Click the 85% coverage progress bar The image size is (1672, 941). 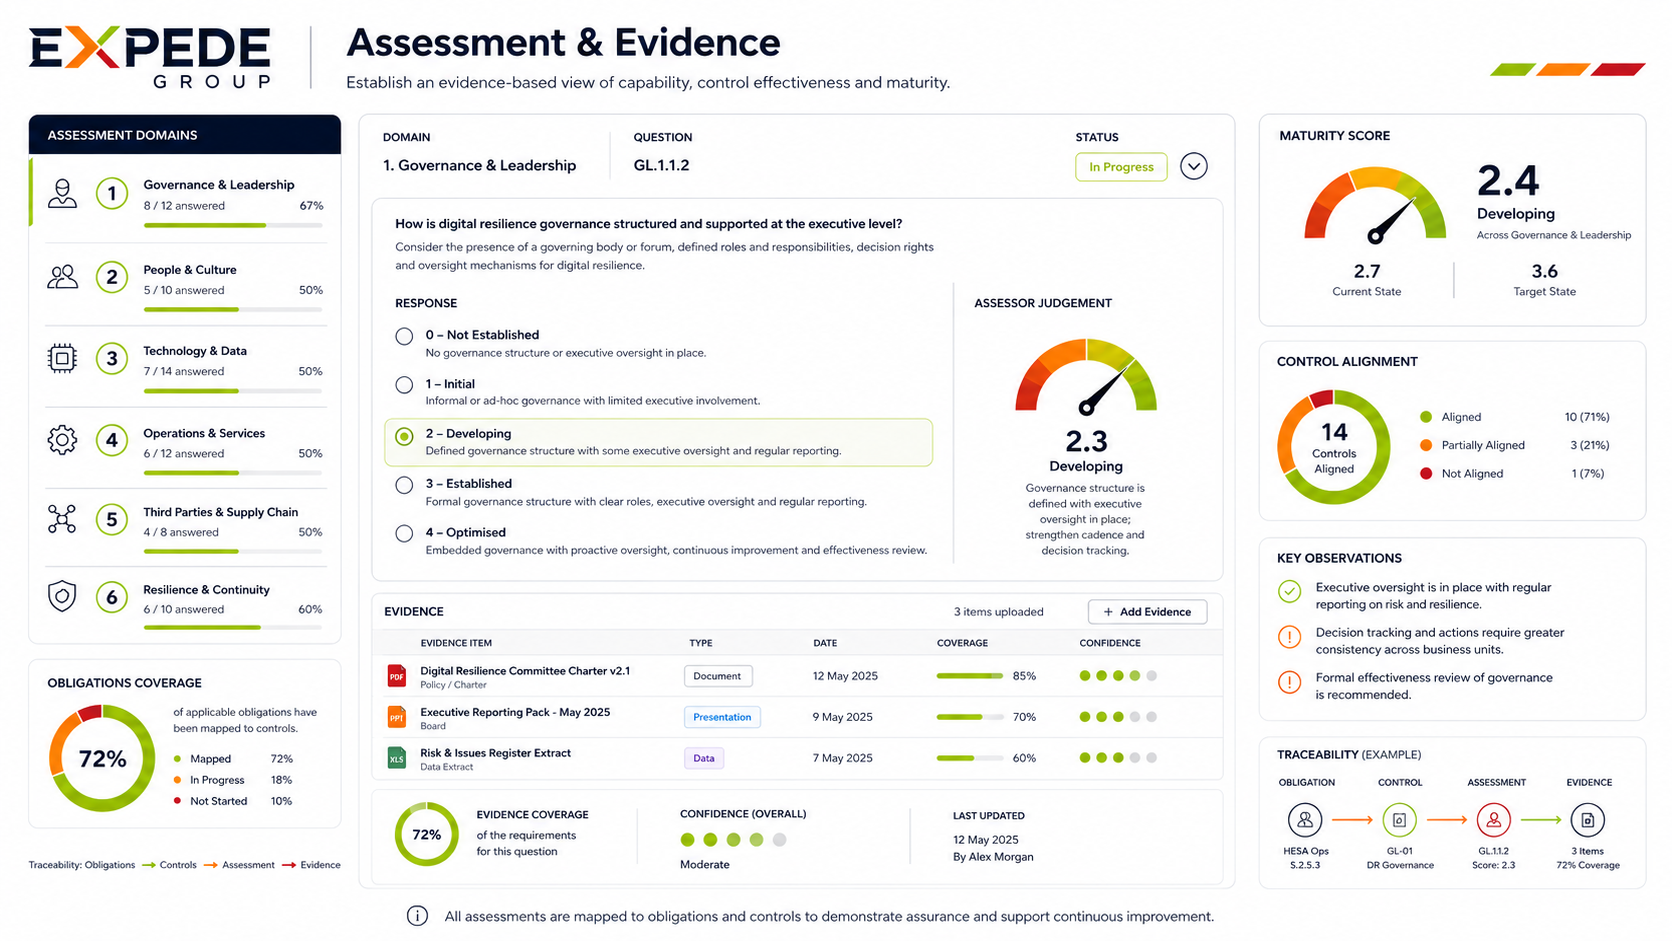click(x=969, y=676)
